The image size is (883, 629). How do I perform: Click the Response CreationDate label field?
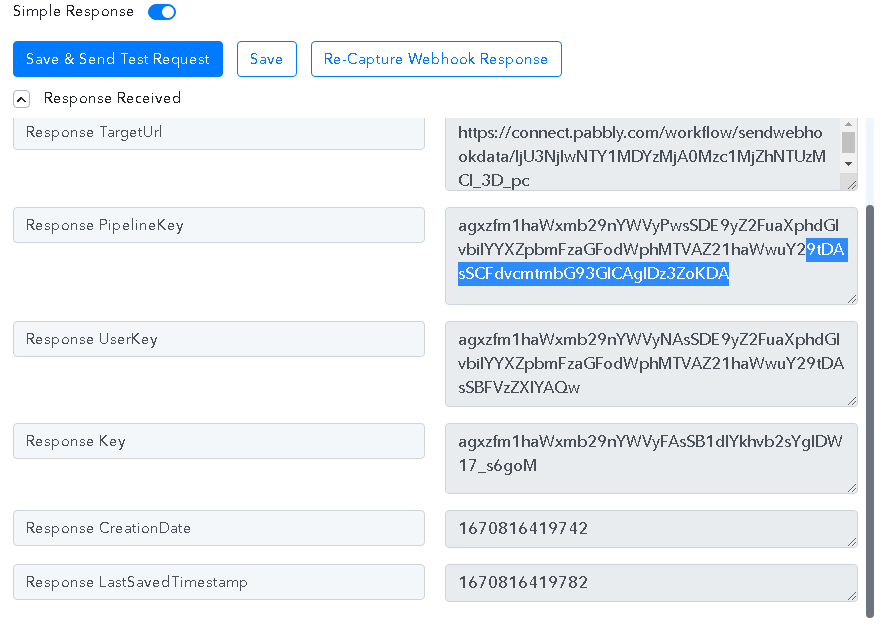point(218,528)
